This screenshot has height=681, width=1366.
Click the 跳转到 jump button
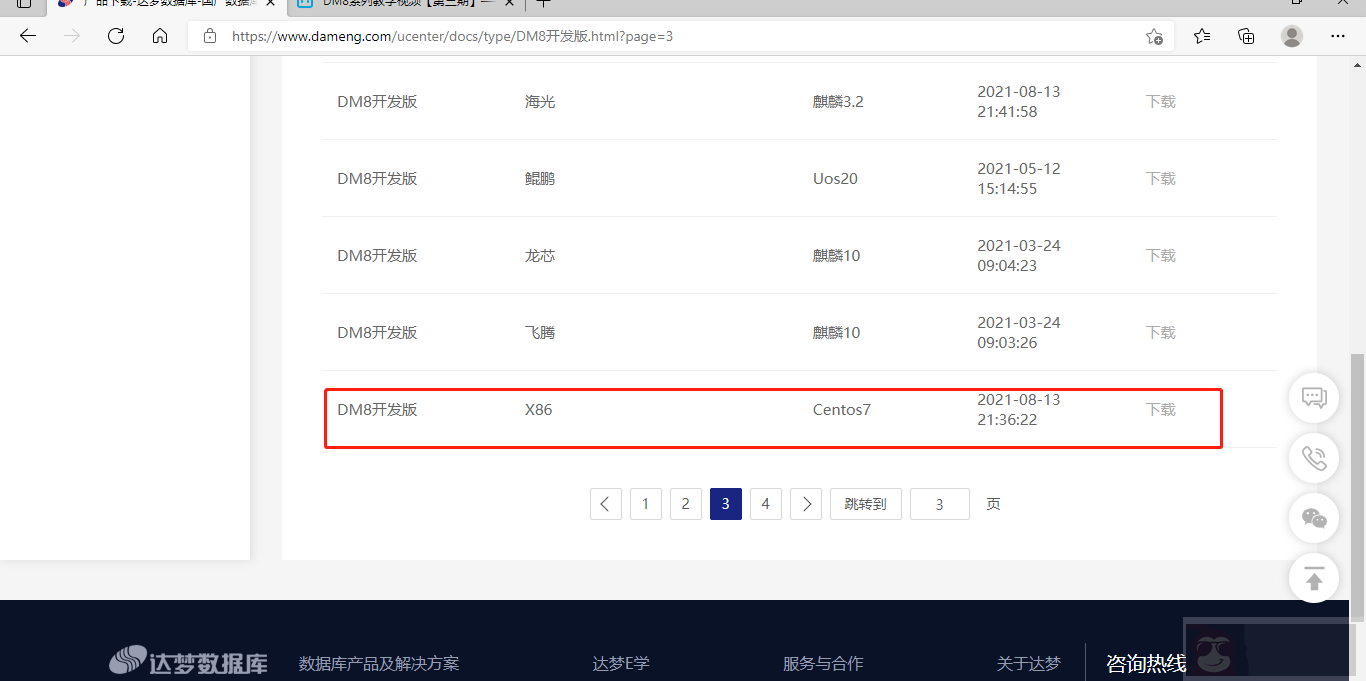coord(865,503)
